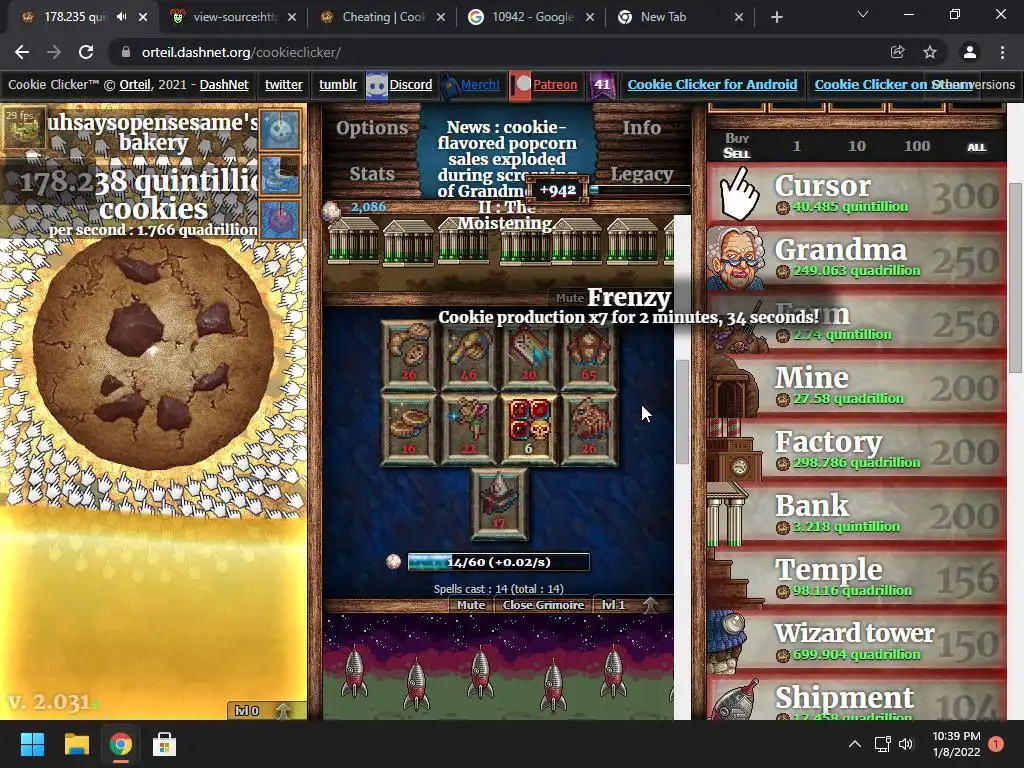Click the sugar lump icon beside 2,086
Viewport: 1024px width, 768px height.
[x=332, y=210]
